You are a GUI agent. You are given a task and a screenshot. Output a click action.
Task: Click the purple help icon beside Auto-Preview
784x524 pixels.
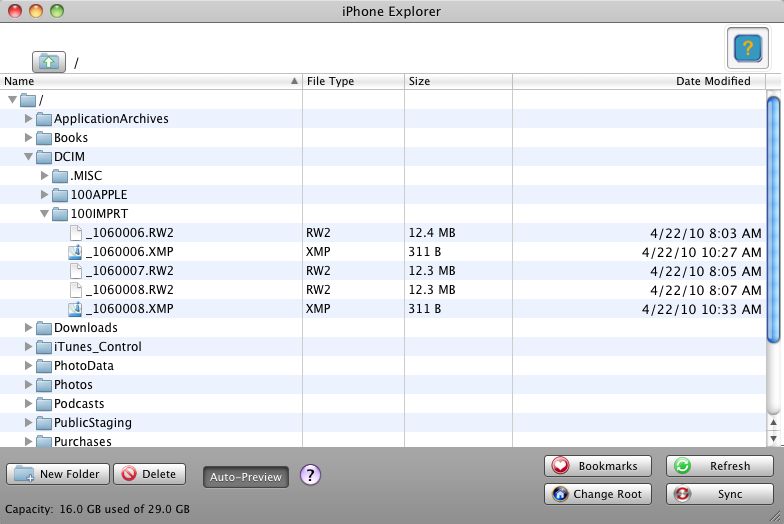pos(310,474)
